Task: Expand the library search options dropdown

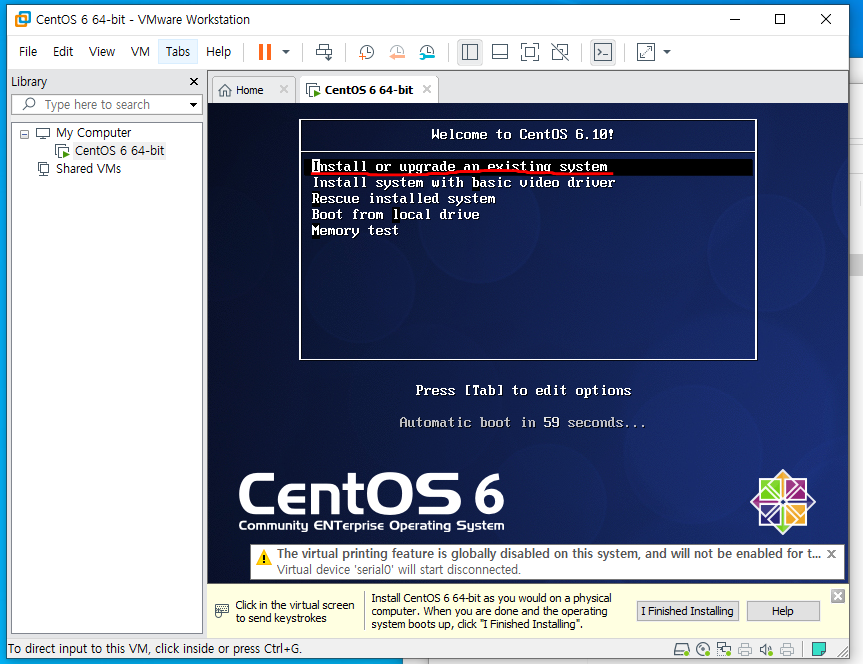Action: click(193, 105)
